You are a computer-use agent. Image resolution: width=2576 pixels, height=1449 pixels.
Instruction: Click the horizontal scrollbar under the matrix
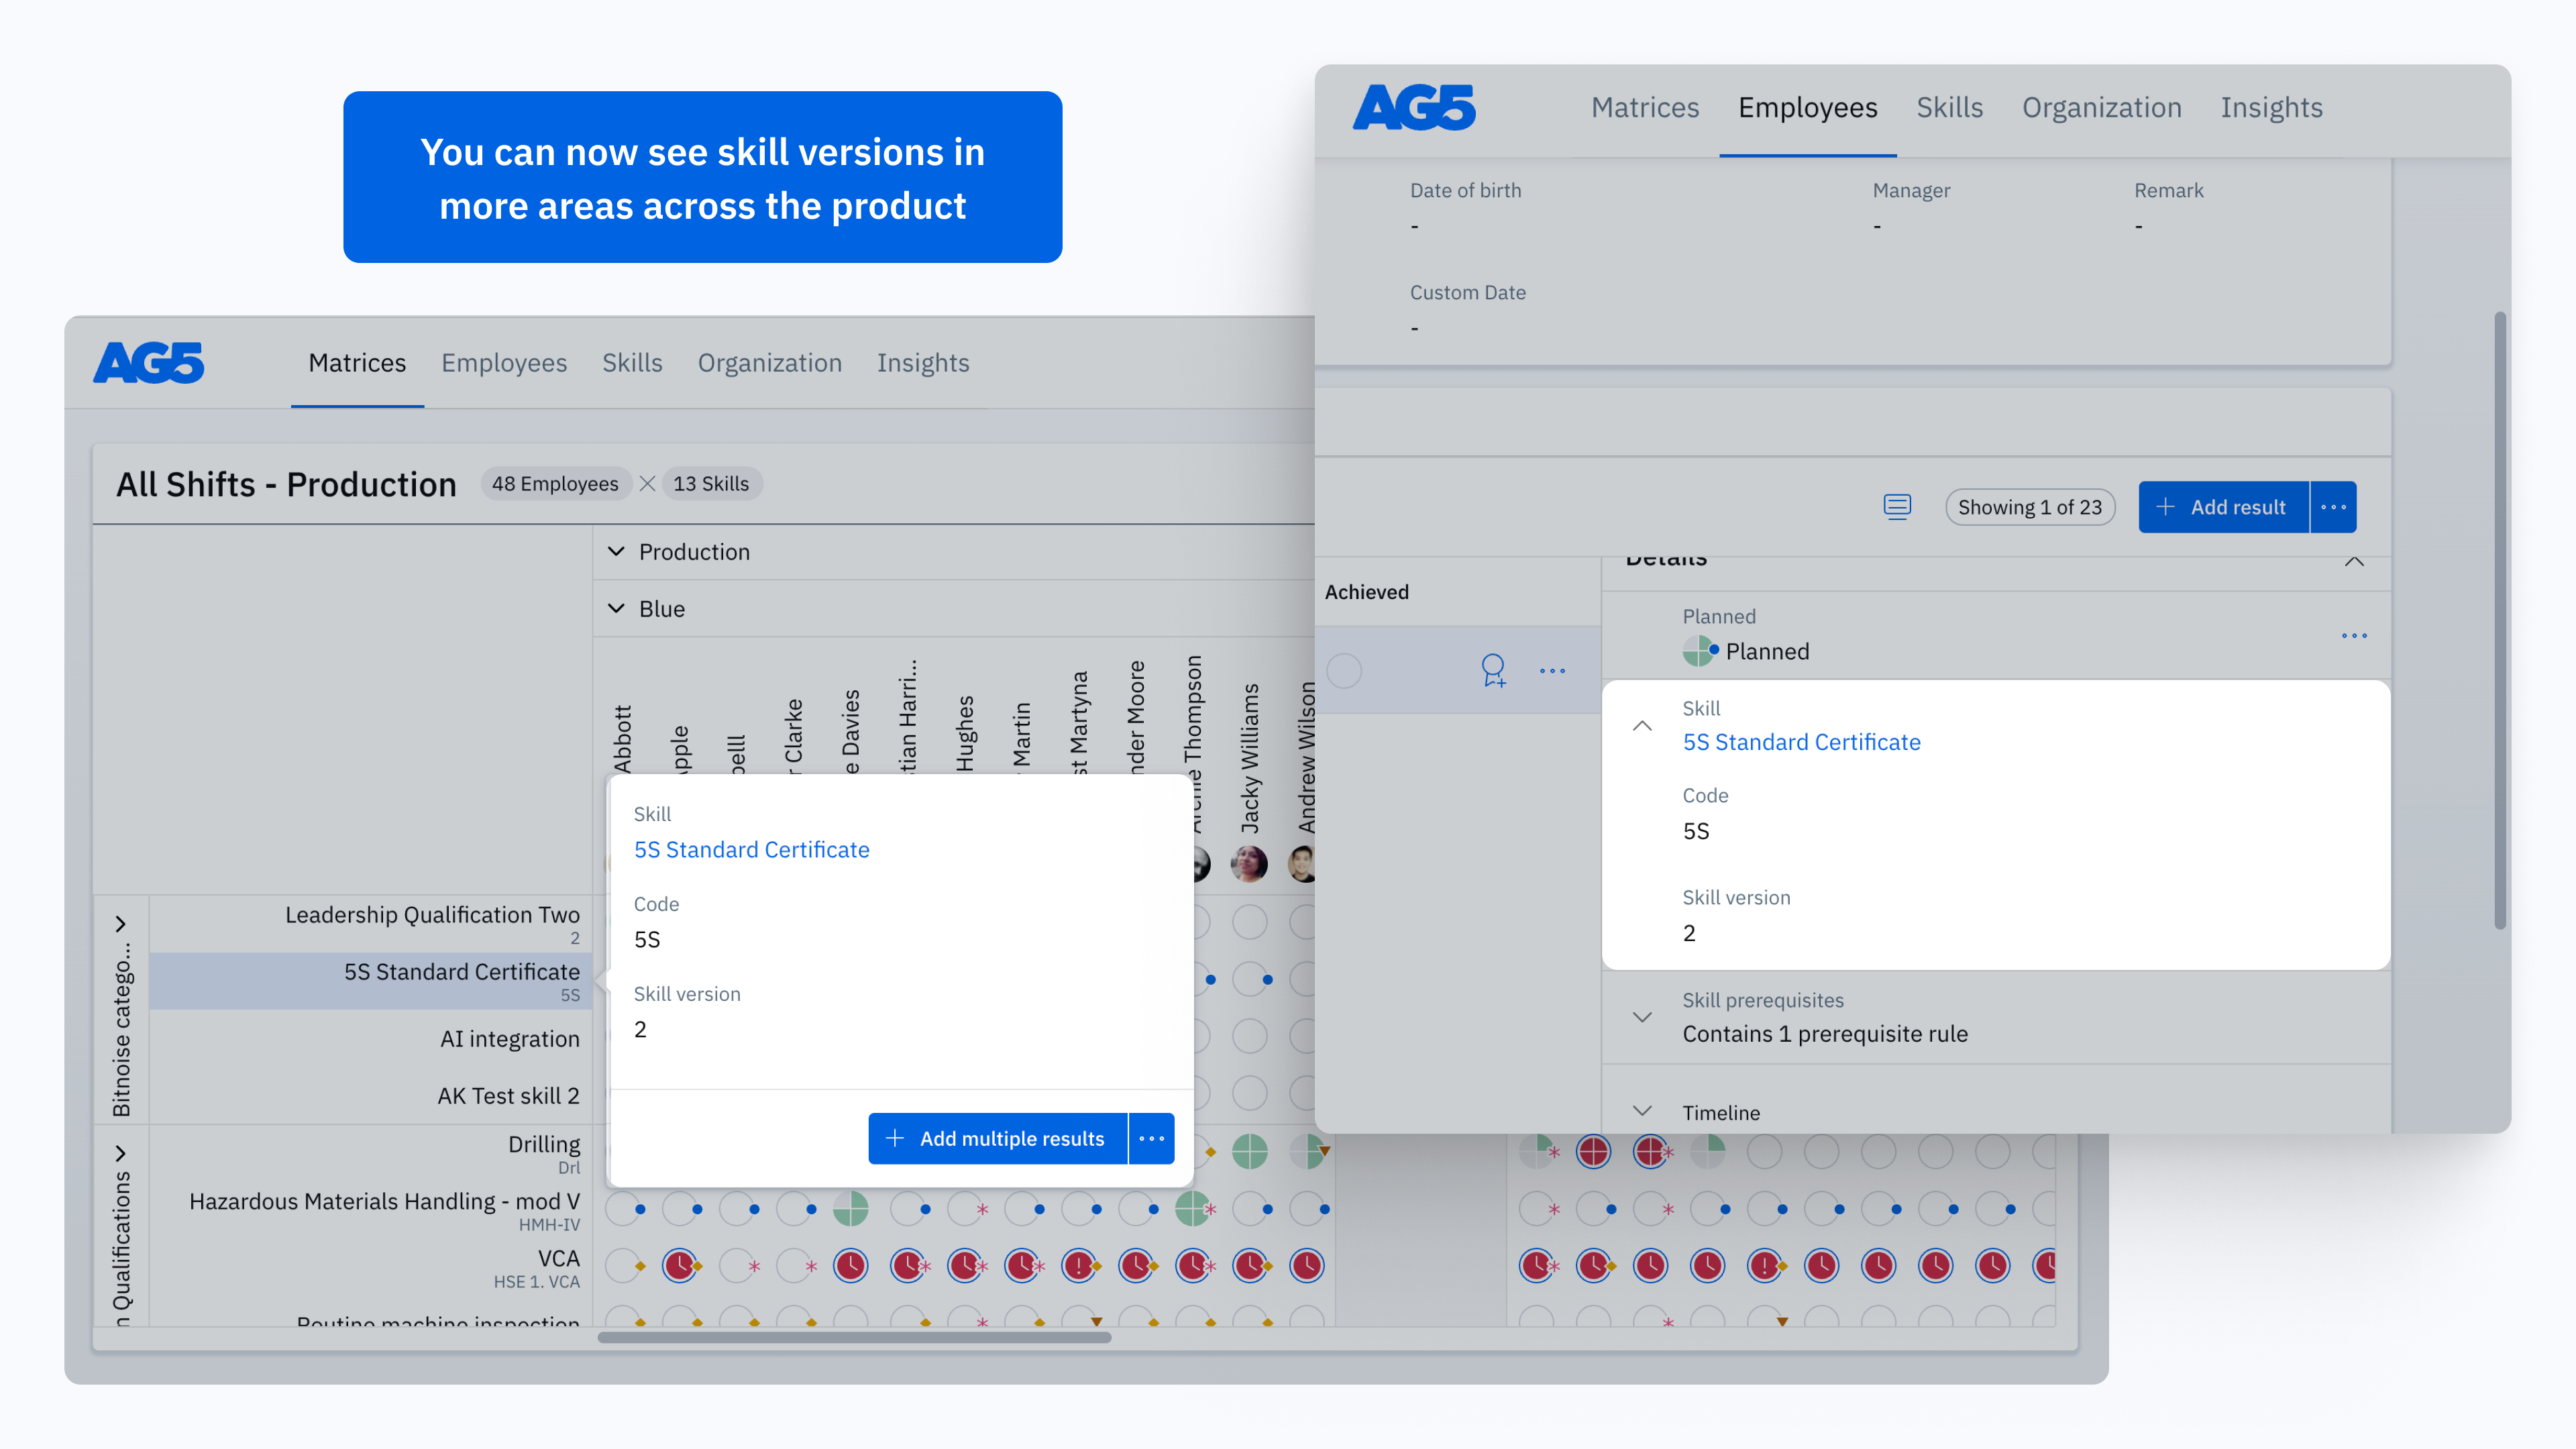click(x=854, y=1337)
